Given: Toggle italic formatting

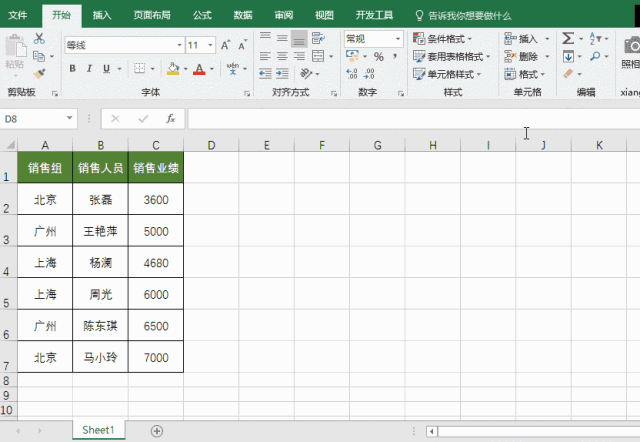Looking at the screenshot, I should 89,69.
